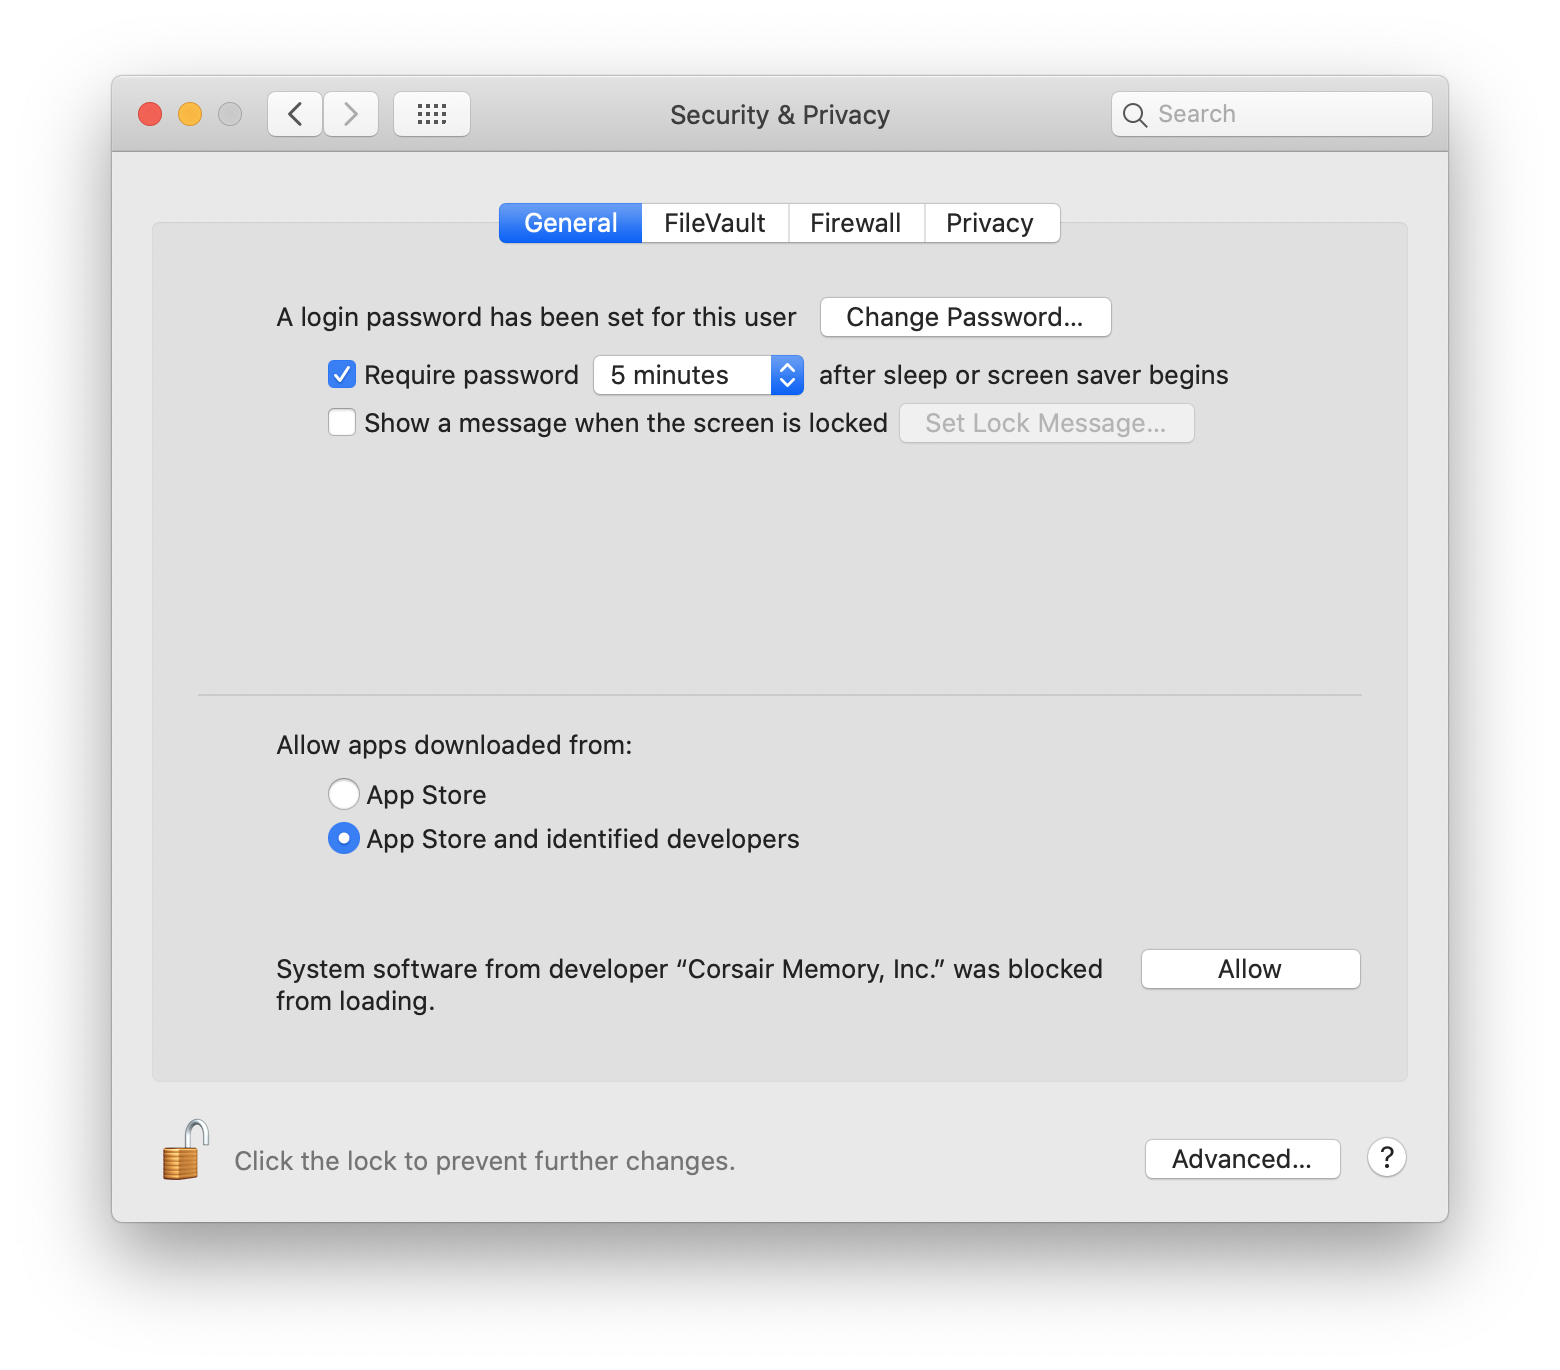This screenshot has width=1560, height=1370.
Task: Select the General tab
Action: click(x=569, y=222)
